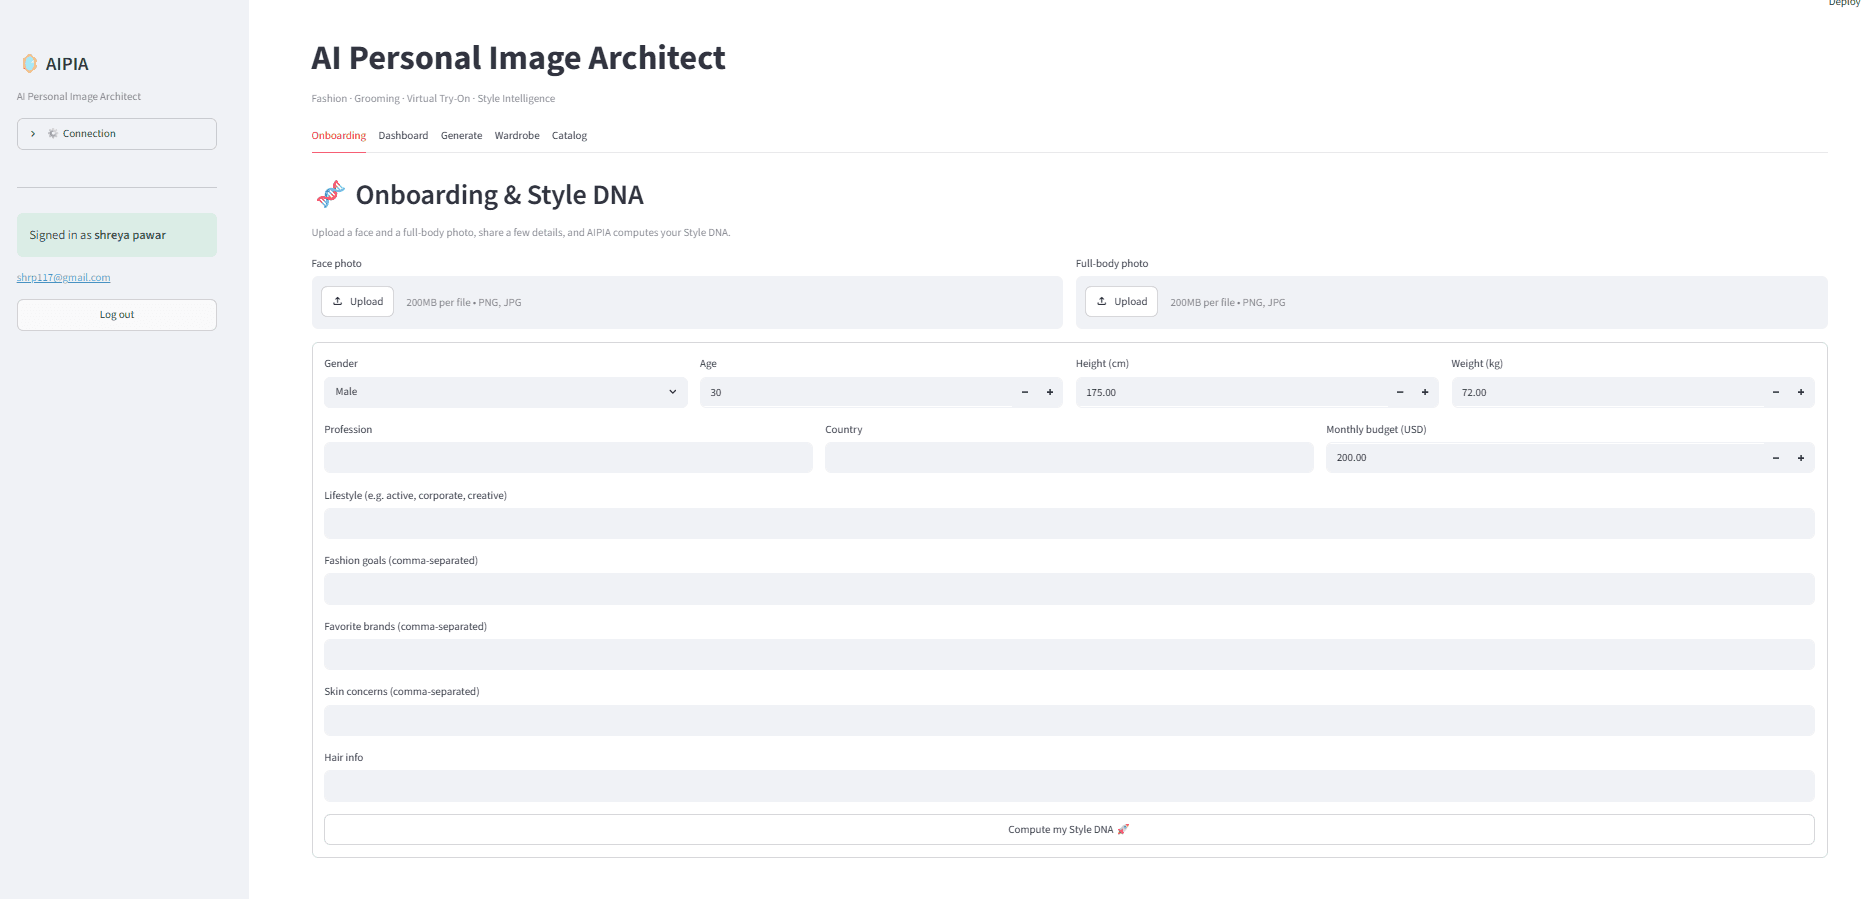Click the Weight (kg) field
Screen dimensions: 1863x899
(x=1607, y=392)
